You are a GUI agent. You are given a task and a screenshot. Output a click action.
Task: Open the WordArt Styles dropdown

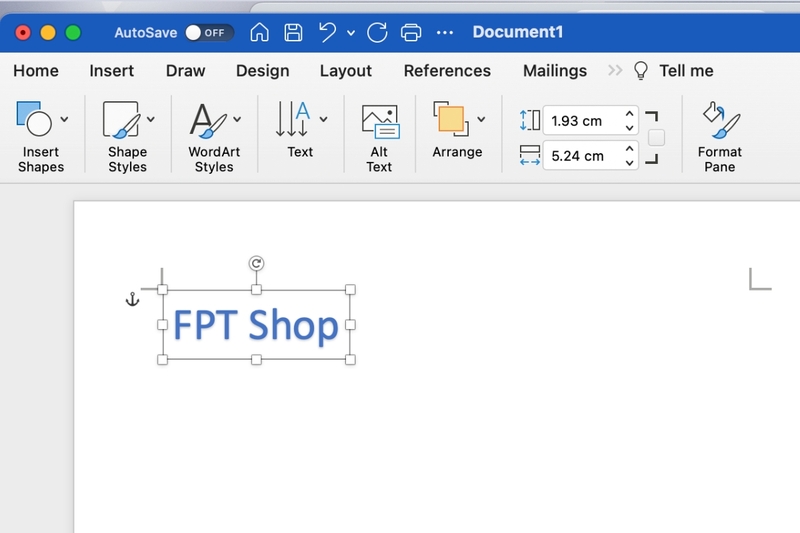click(237, 119)
